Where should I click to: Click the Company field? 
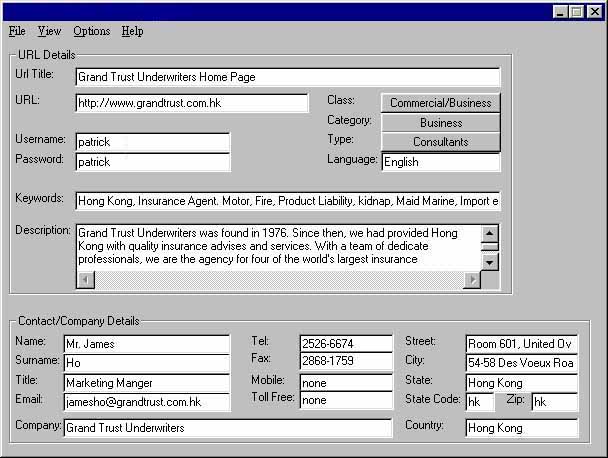228,428
